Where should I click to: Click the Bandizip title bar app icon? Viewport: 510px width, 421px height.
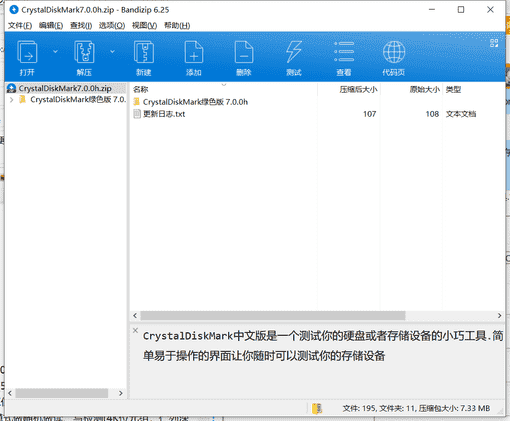[14, 10]
